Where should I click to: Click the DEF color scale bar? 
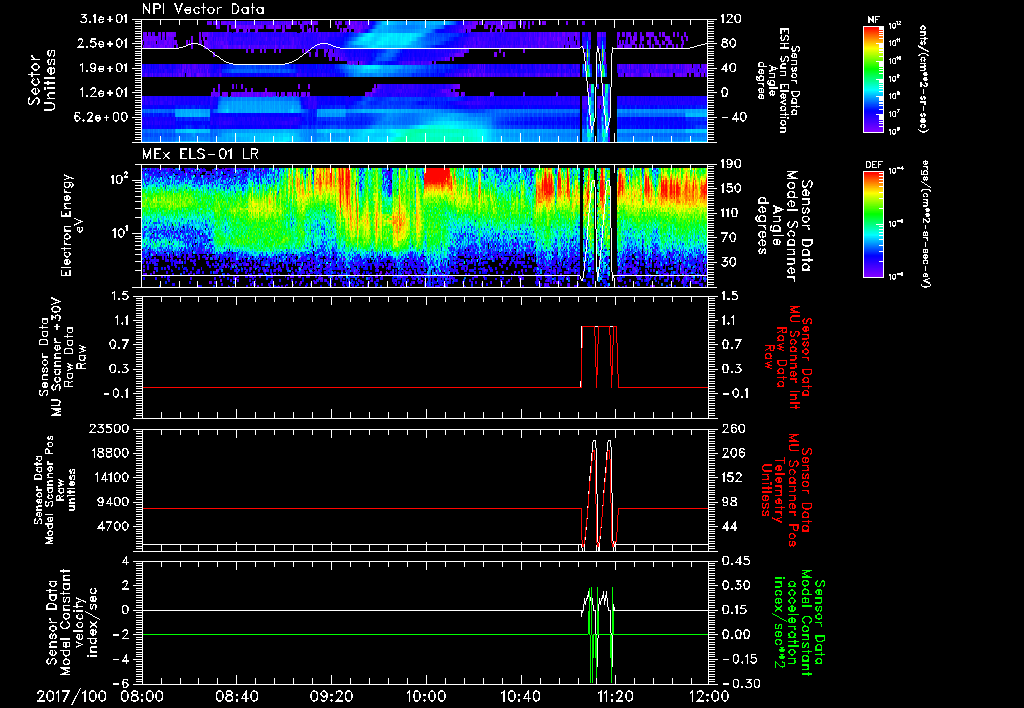click(871, 222)
